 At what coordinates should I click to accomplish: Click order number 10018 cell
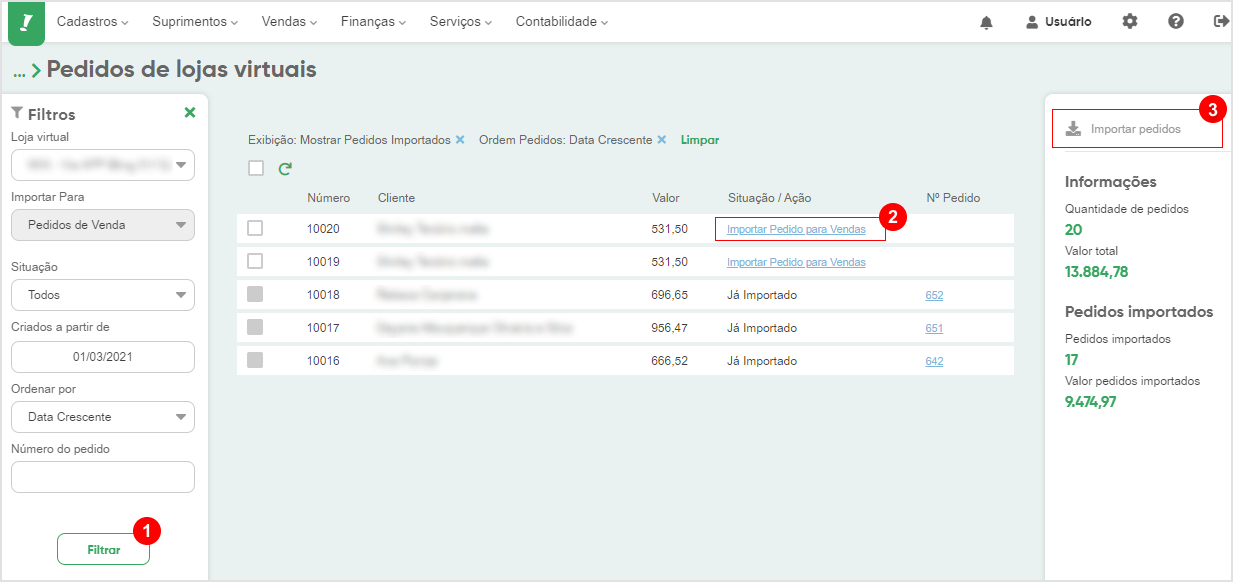pos(323,295)
